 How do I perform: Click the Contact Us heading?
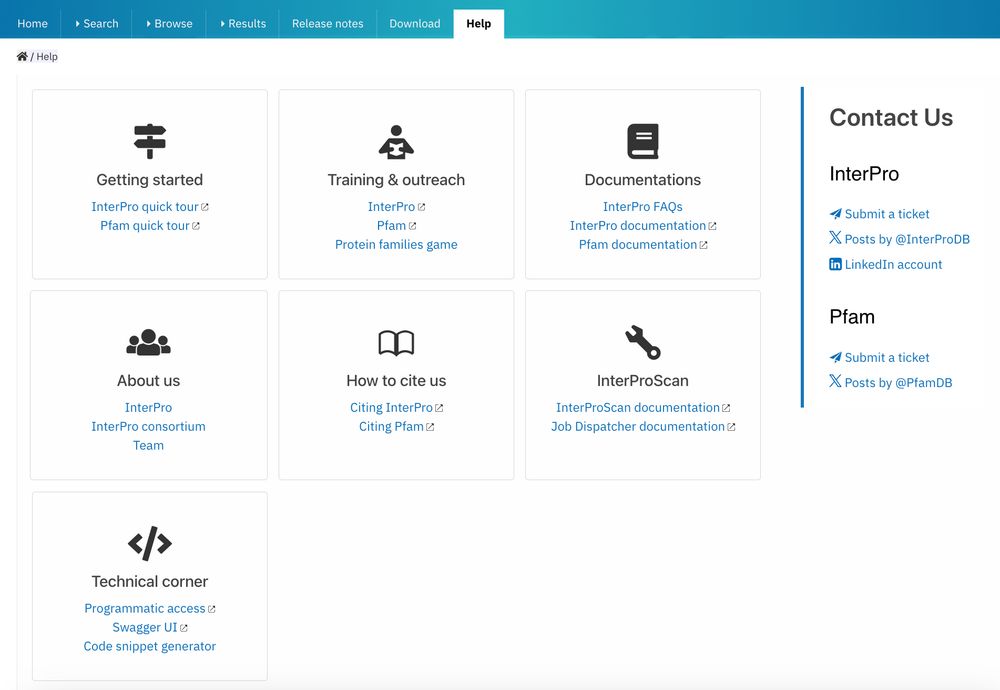(891, 117)
